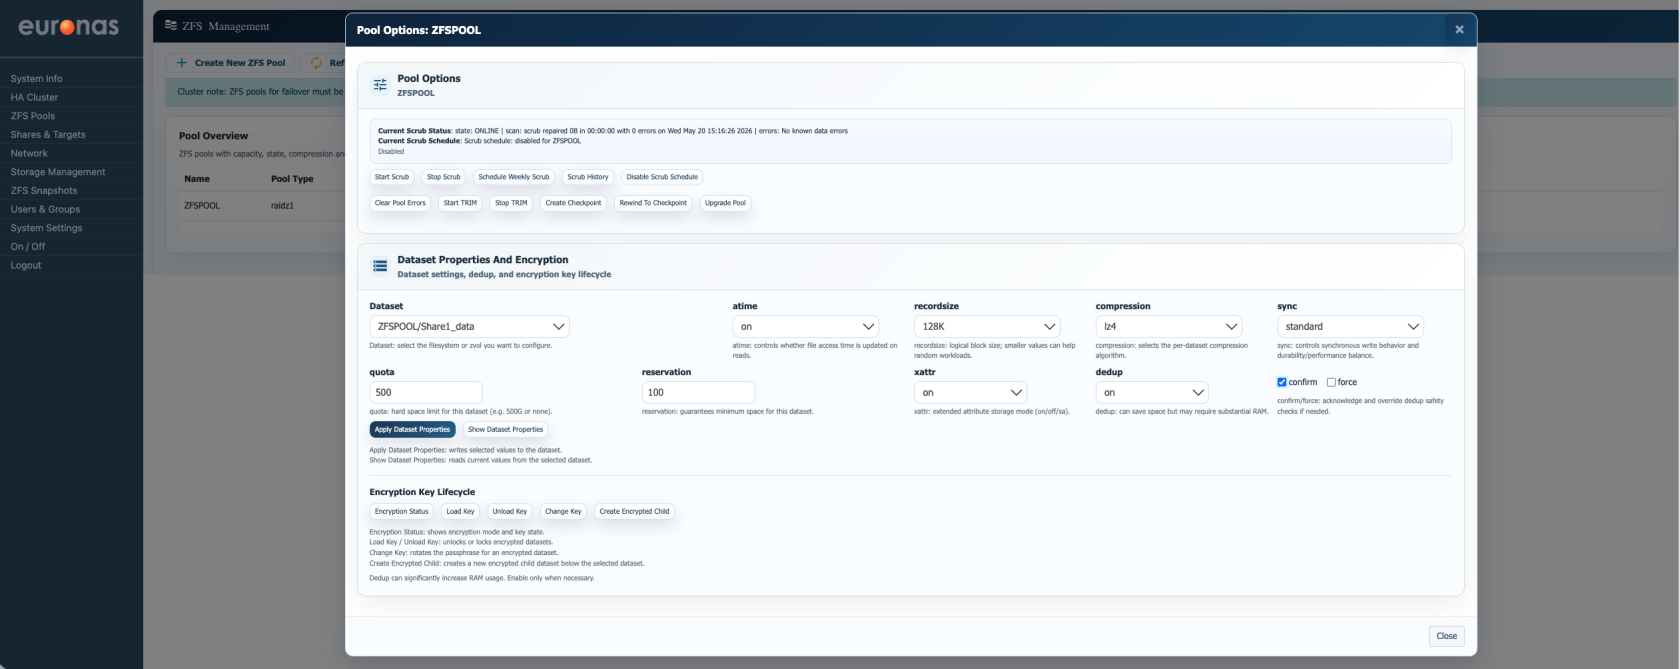
Task: Click the Dataset Properties list icon
Action: pos(380,266)
